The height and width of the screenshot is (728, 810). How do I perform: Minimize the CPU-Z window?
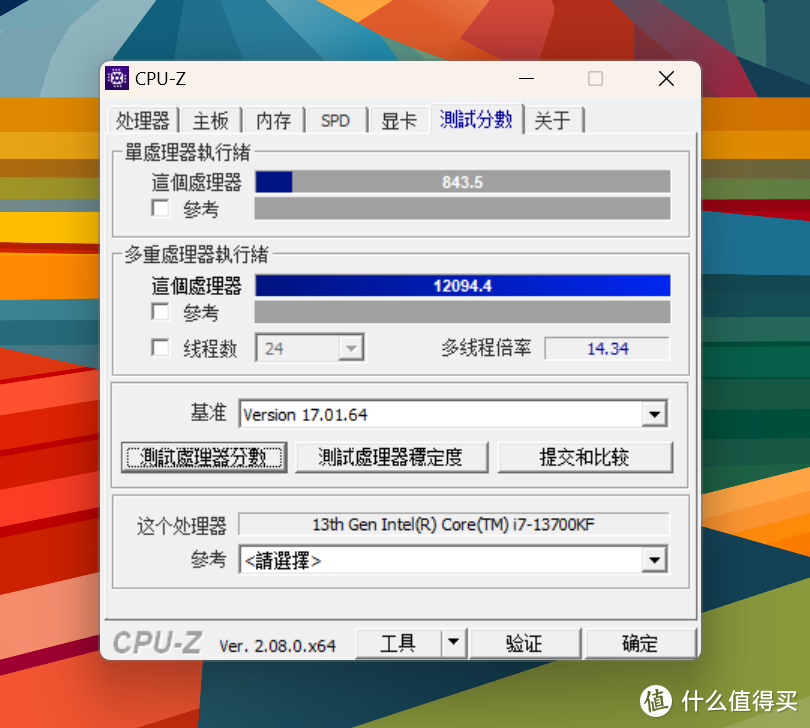[x=526, y=79]
